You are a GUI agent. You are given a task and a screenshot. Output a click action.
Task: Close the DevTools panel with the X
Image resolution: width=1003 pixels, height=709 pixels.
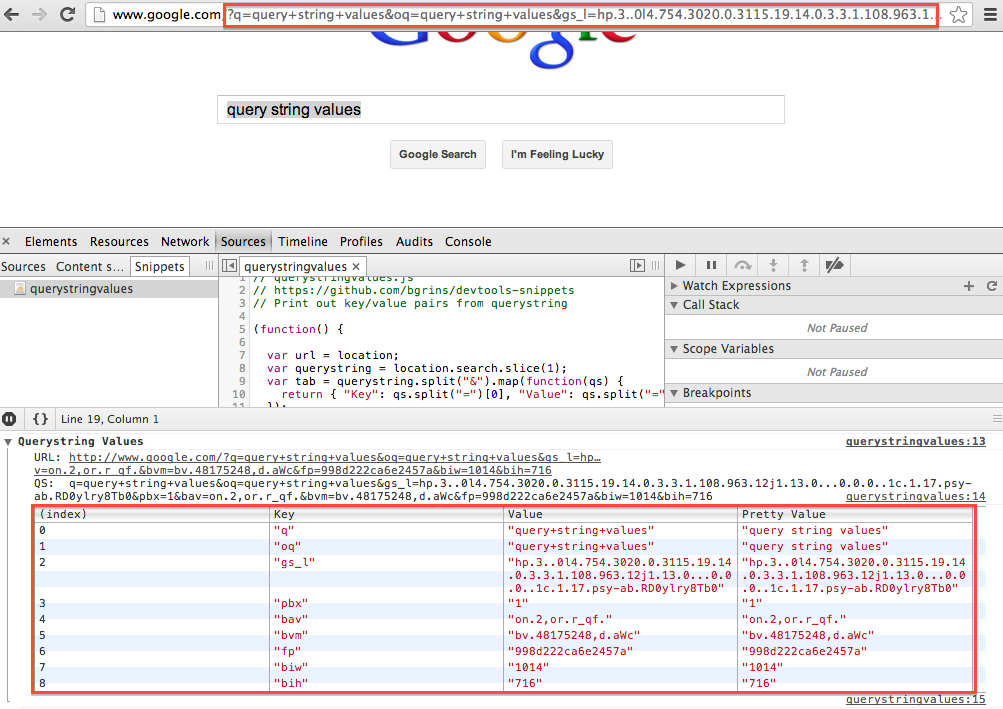click(6, 241)
